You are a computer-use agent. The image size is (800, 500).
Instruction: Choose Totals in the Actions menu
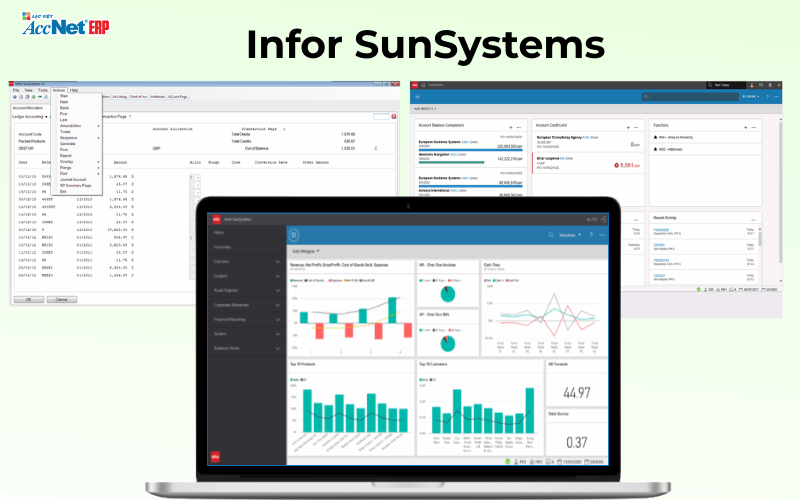[x=65, y=132]
